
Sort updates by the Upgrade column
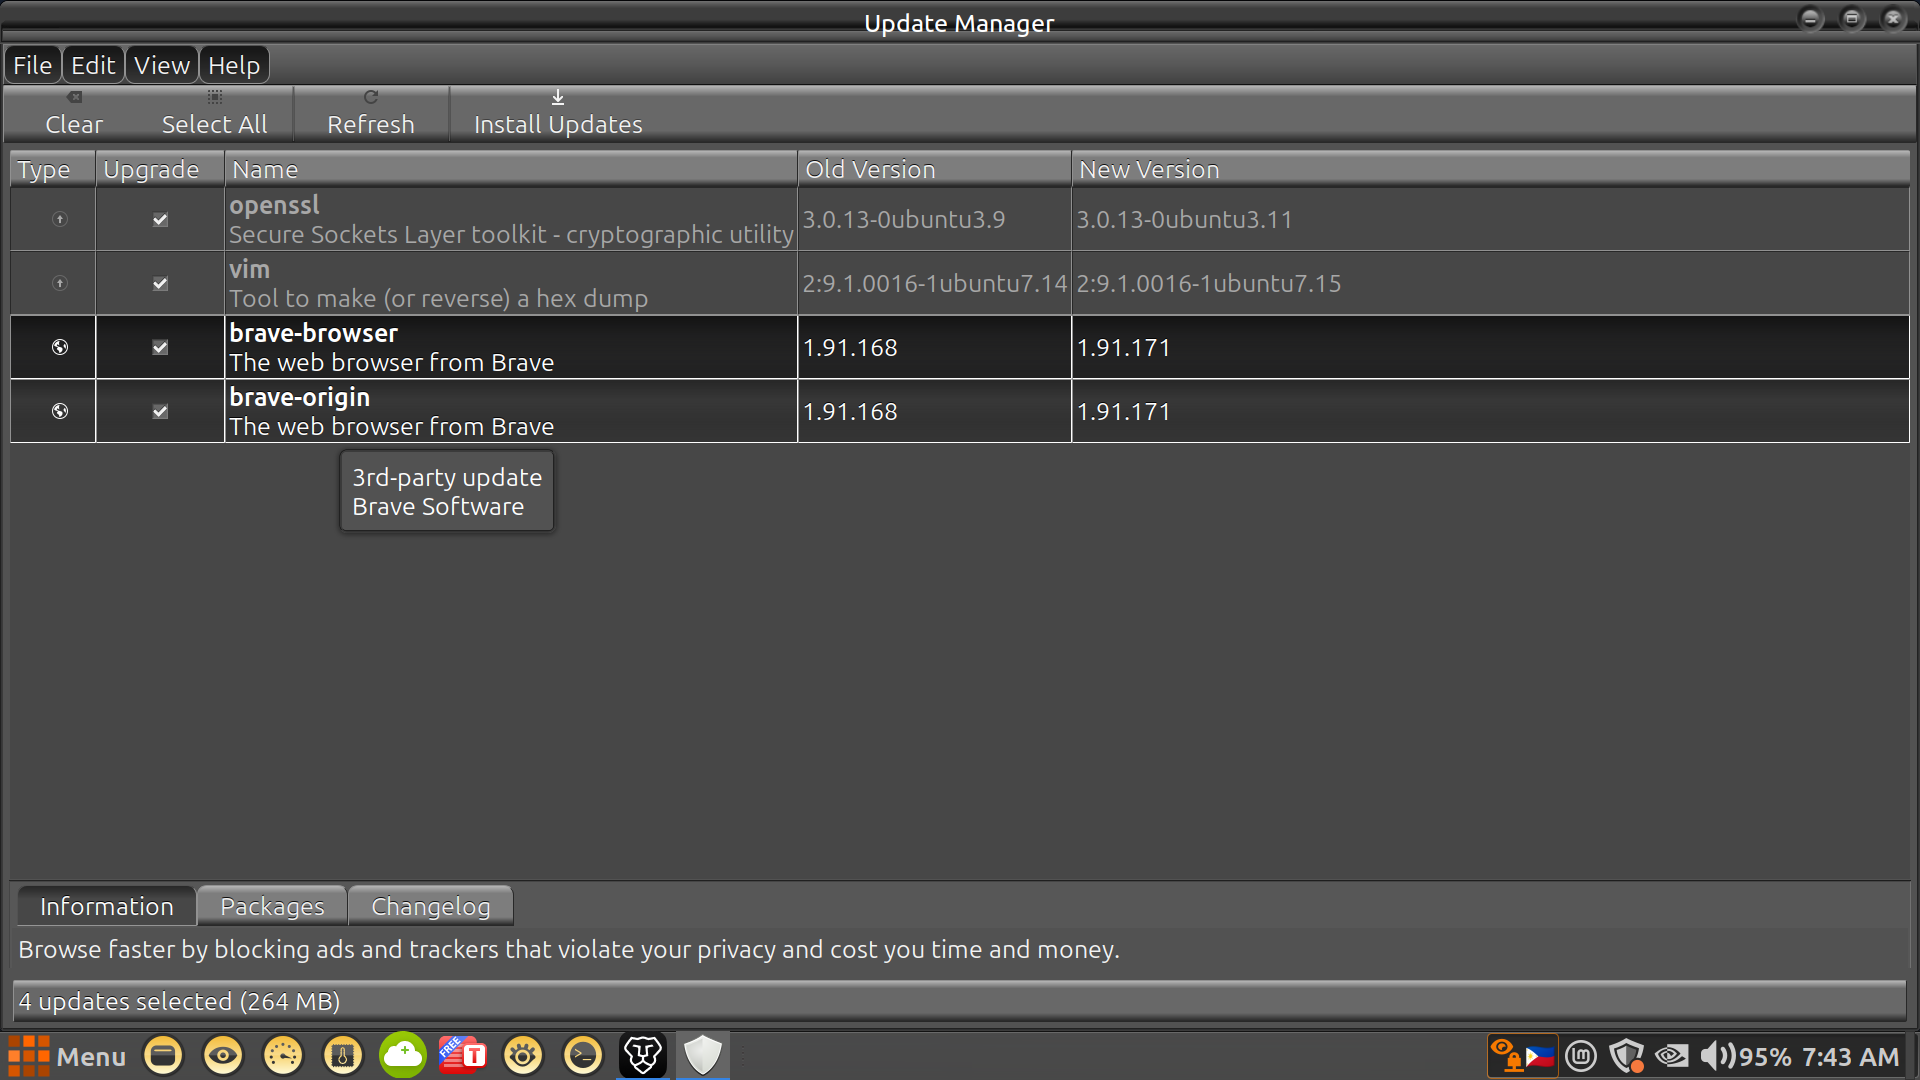160,169
